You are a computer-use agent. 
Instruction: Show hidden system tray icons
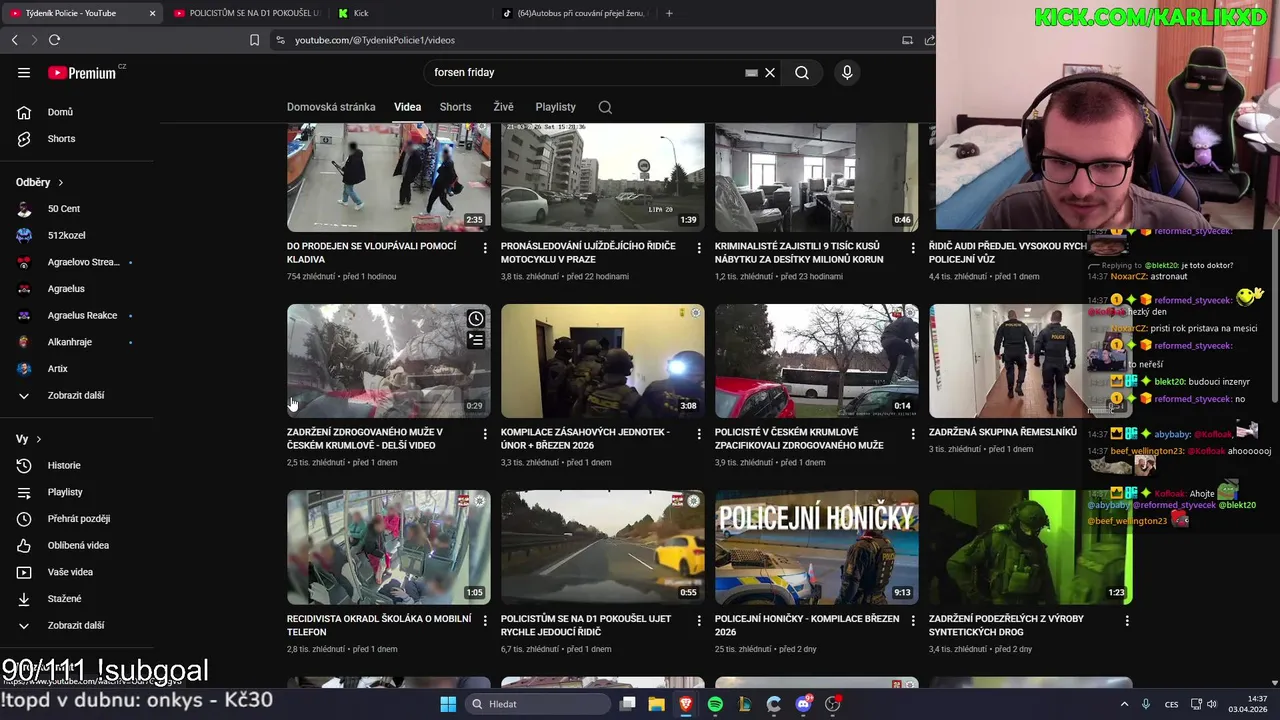pos(1124,704)
